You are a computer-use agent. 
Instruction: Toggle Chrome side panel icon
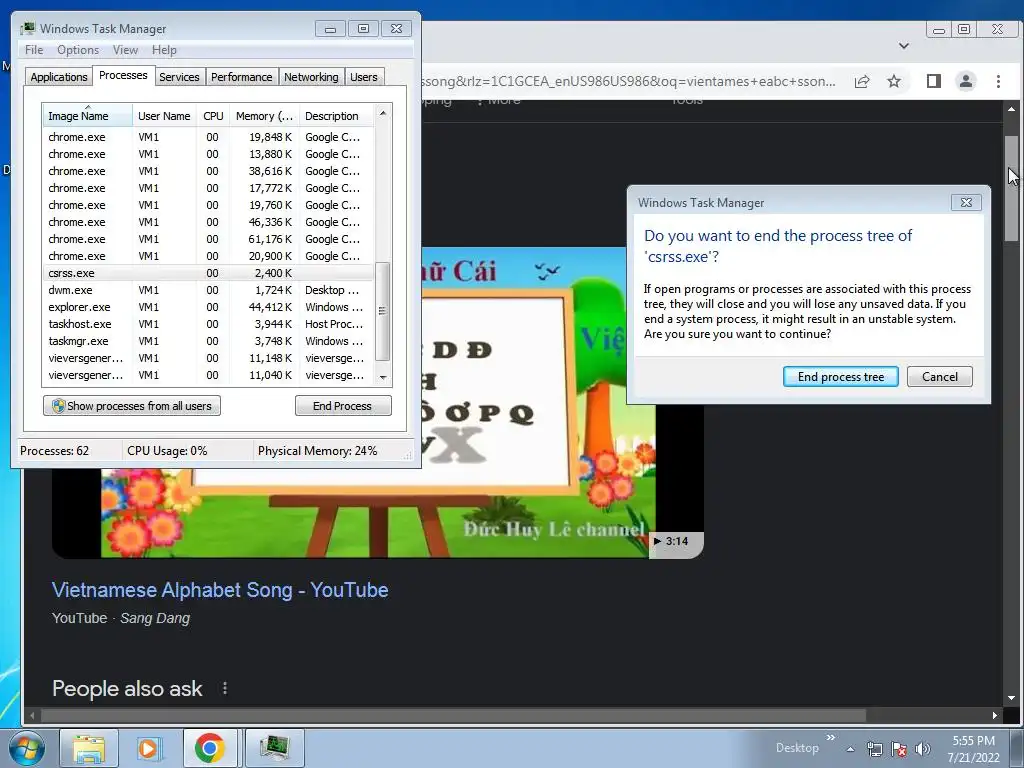[x=933, y=81]
